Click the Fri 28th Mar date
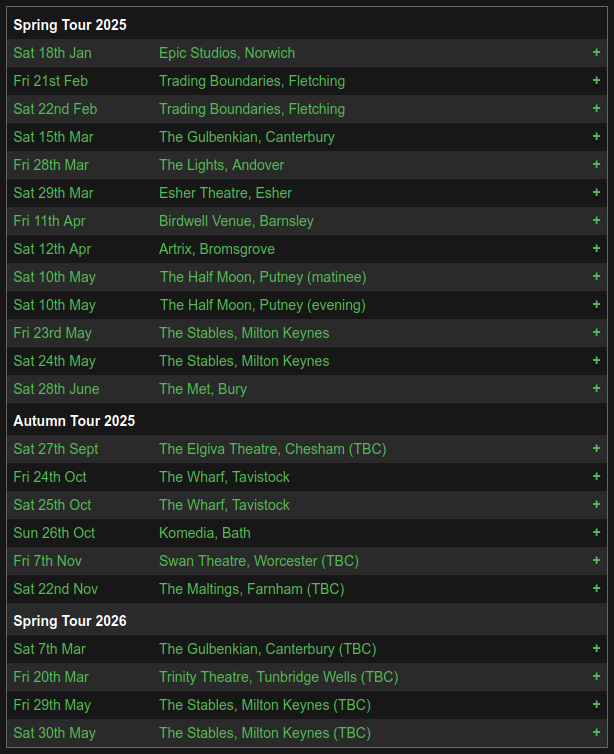This screenshot has height=754, width=614. point(51,165)
